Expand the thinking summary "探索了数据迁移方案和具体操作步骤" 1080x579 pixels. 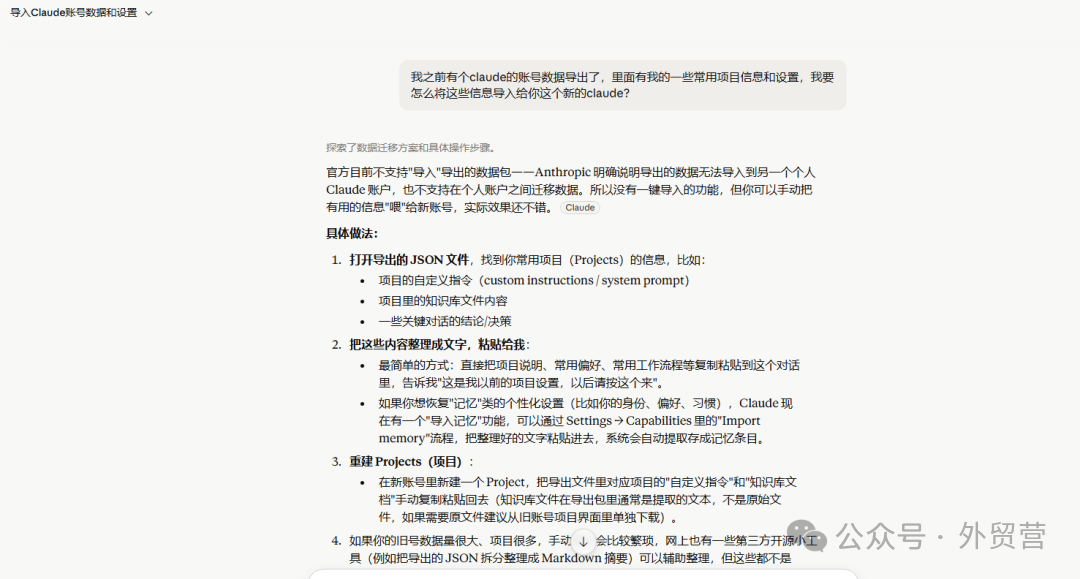(411, 147)
